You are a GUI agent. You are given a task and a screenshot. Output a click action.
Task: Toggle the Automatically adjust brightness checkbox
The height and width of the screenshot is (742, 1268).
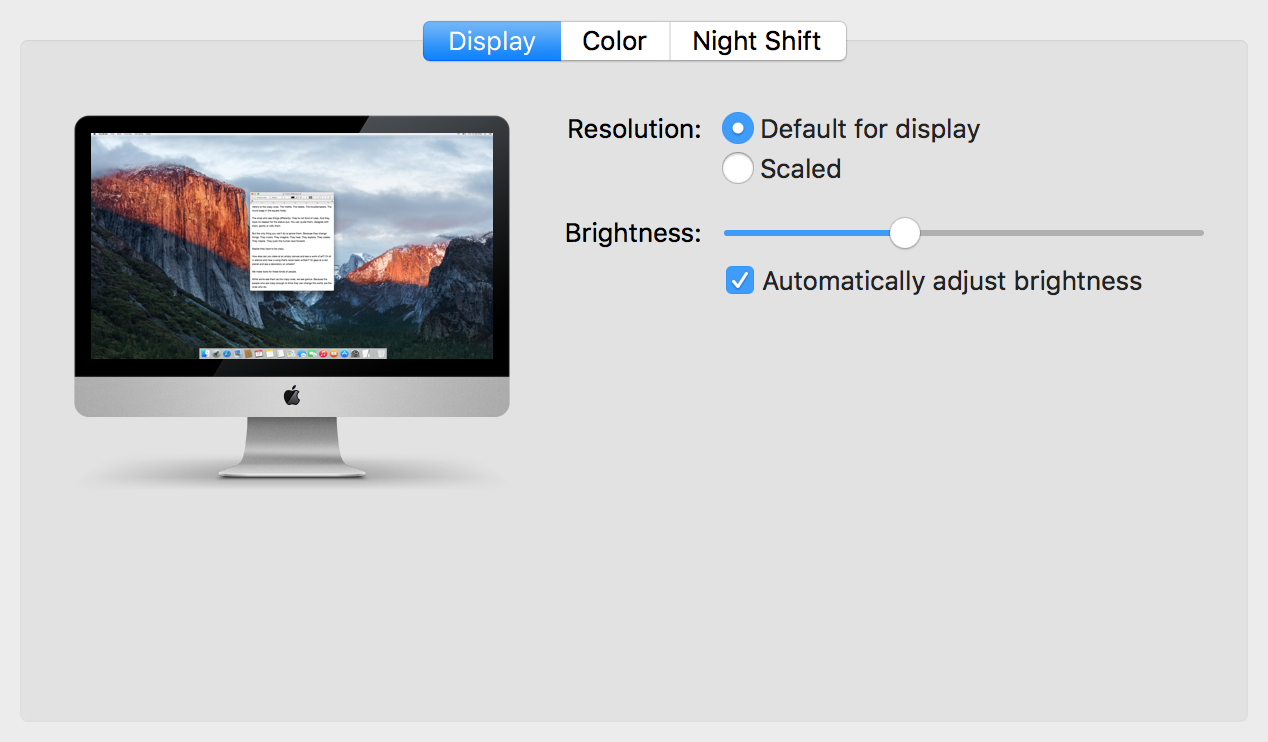coord(740,281)
